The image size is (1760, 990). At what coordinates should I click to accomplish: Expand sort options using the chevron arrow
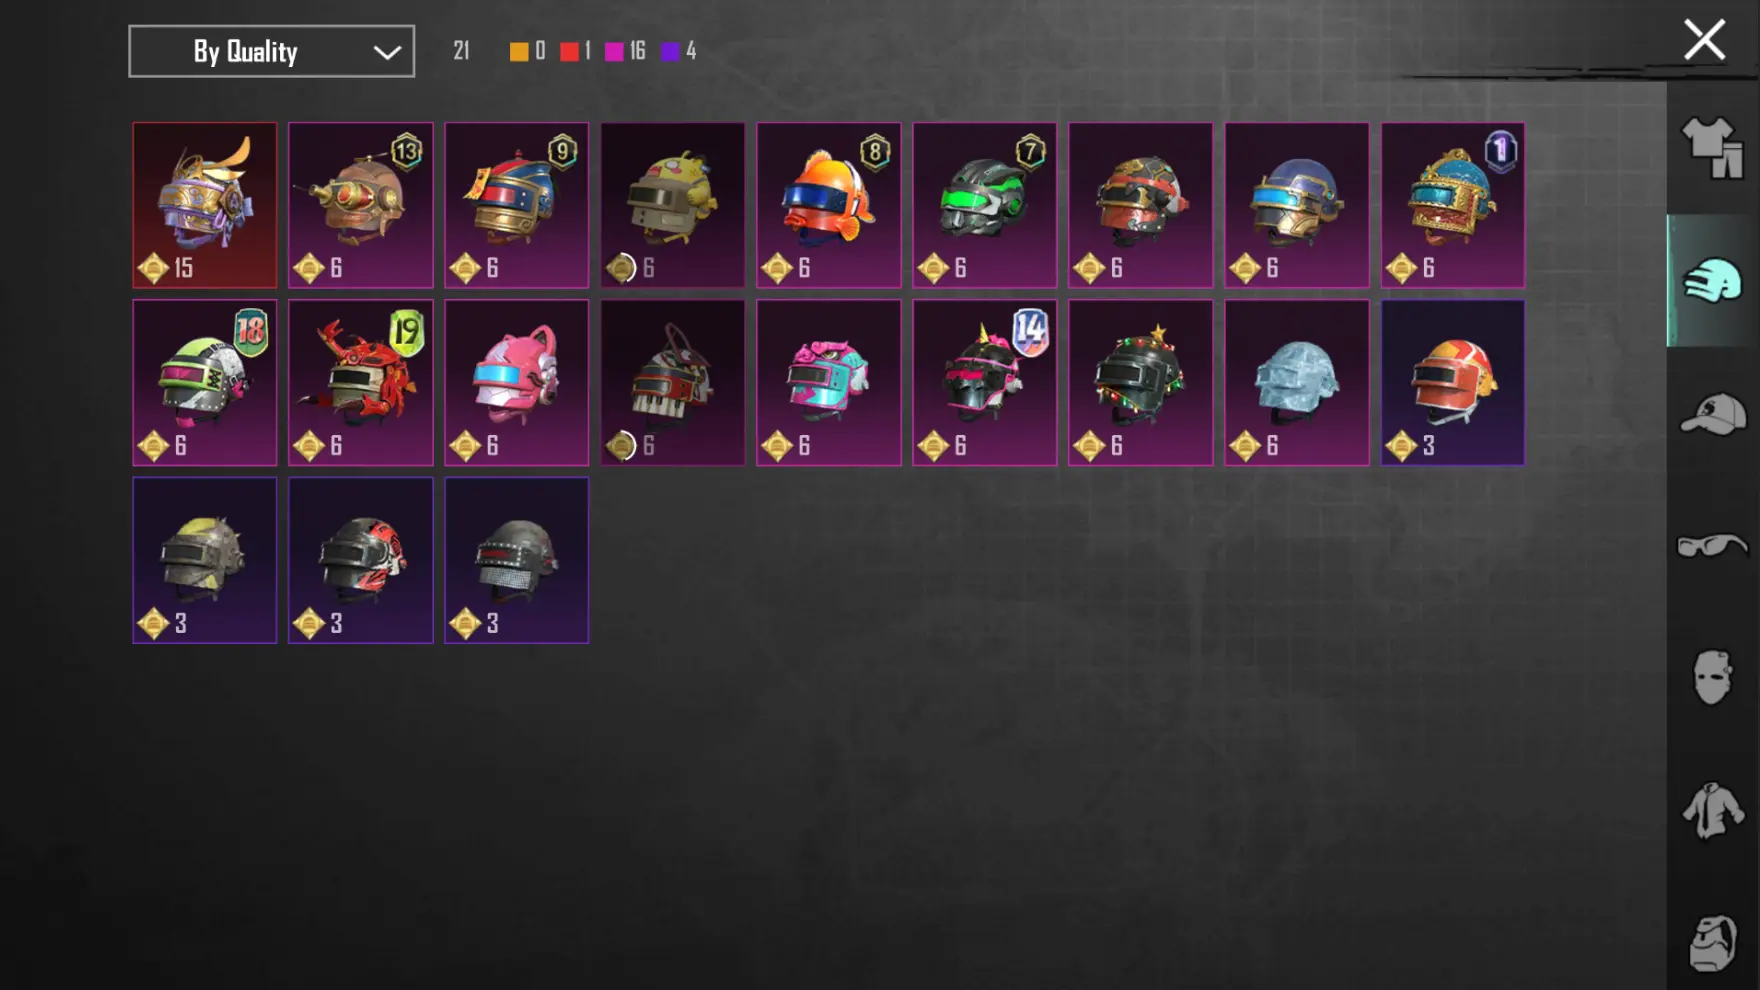tap(387, 52)
